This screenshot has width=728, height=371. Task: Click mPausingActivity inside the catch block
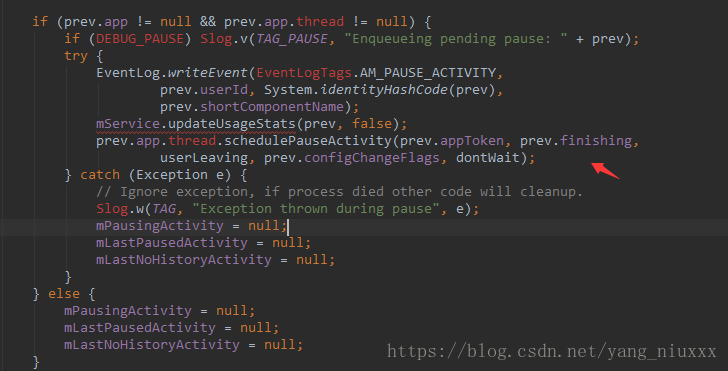[160, 226]
